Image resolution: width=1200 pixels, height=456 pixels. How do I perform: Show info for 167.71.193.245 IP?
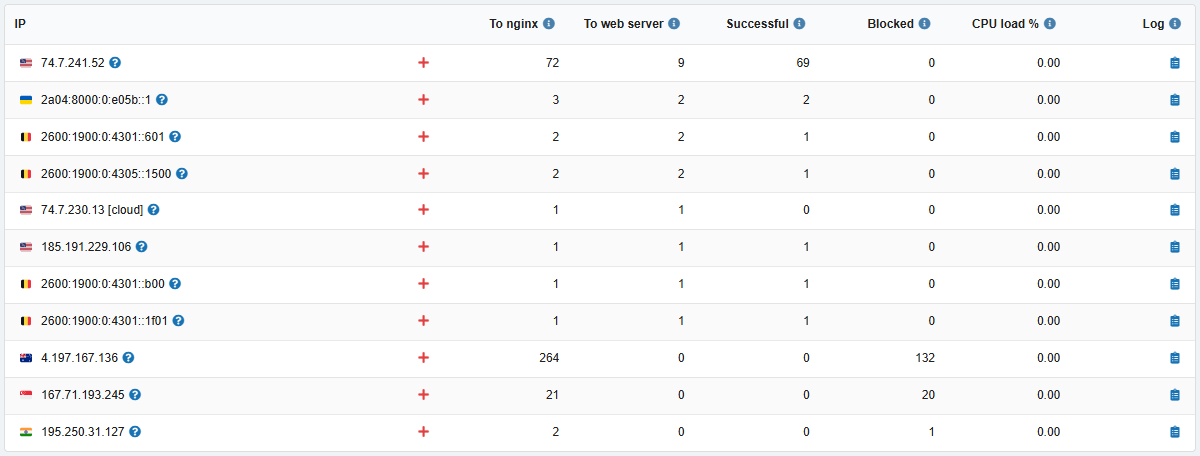click(135, 395)
